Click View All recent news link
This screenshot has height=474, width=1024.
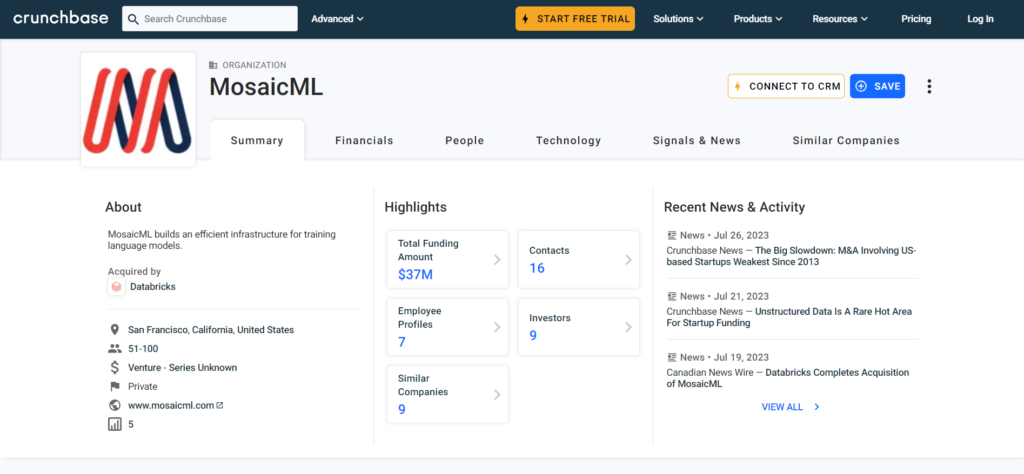[790, 407]
